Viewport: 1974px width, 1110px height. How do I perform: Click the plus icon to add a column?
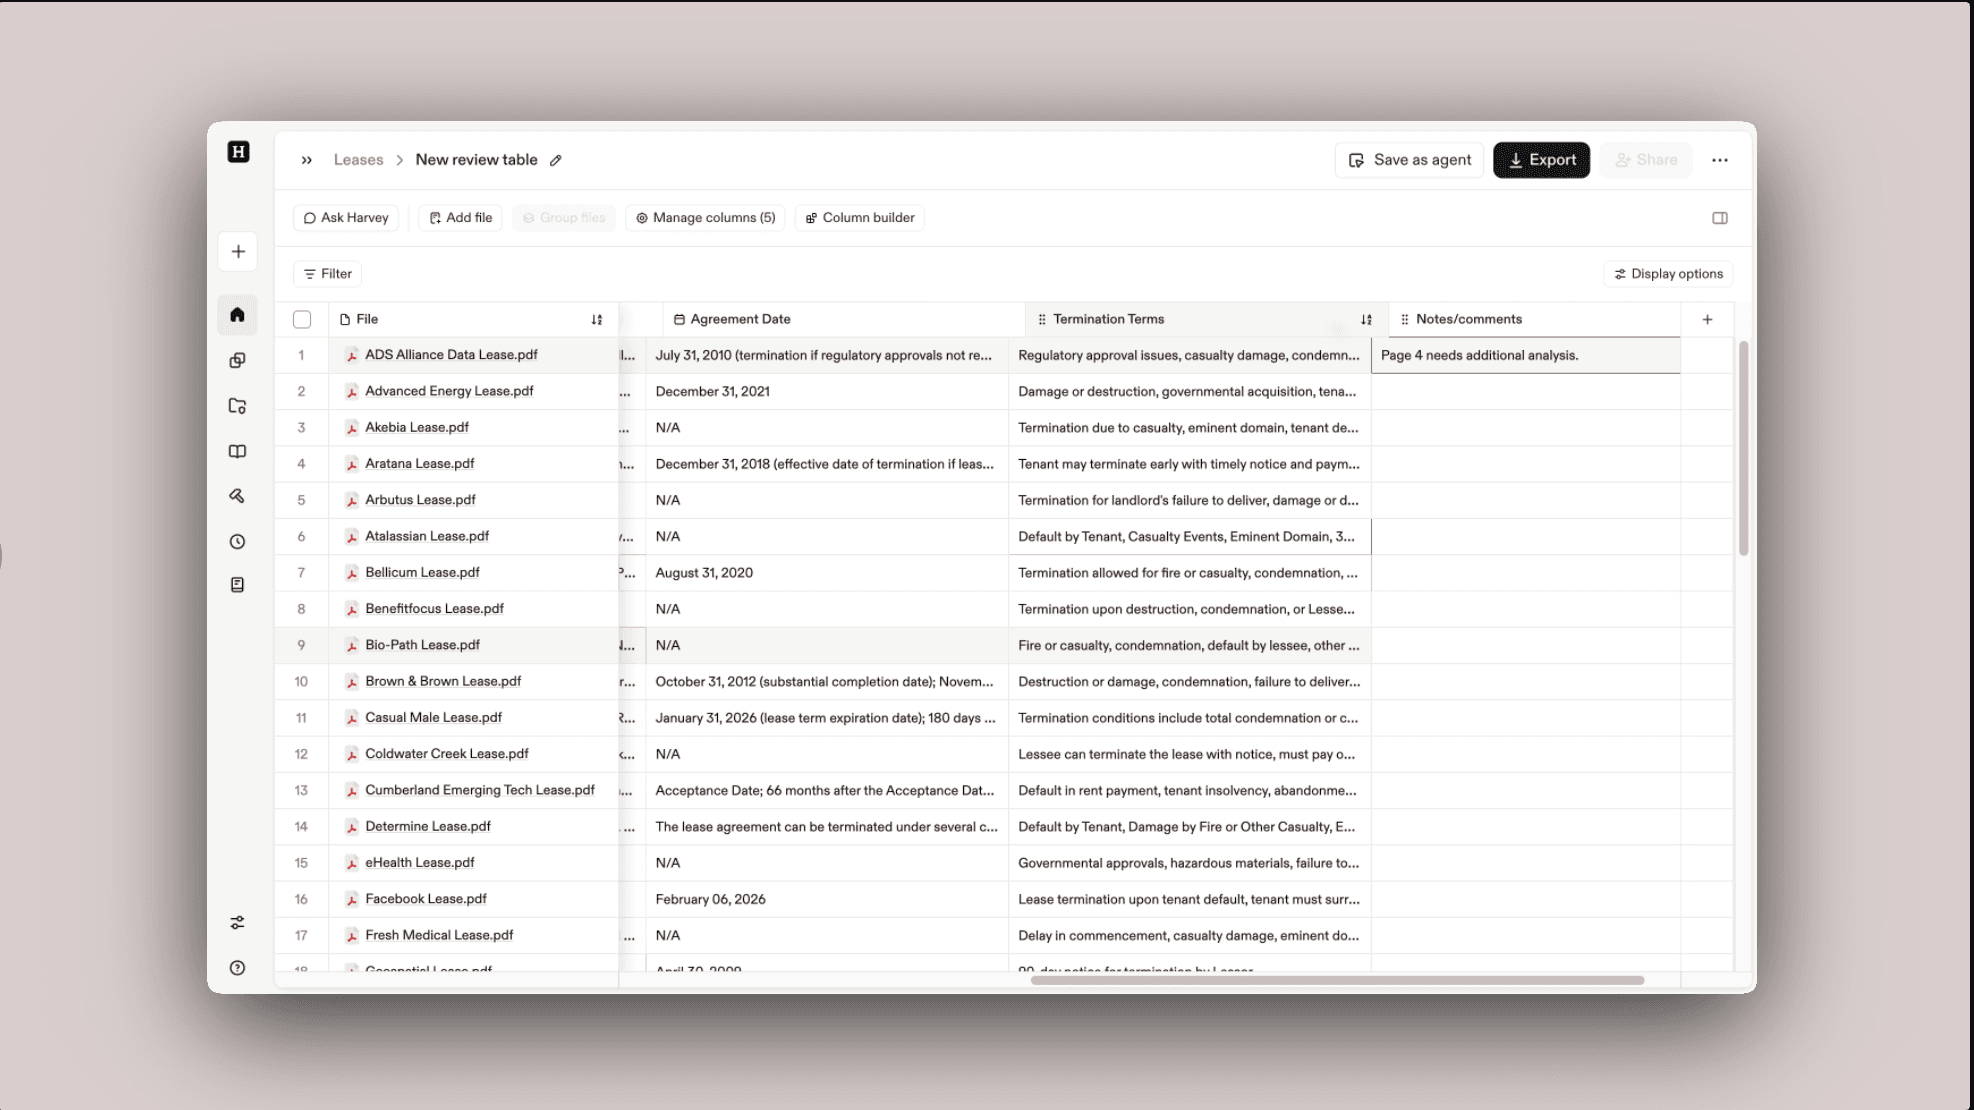(x=1707, y=320)
